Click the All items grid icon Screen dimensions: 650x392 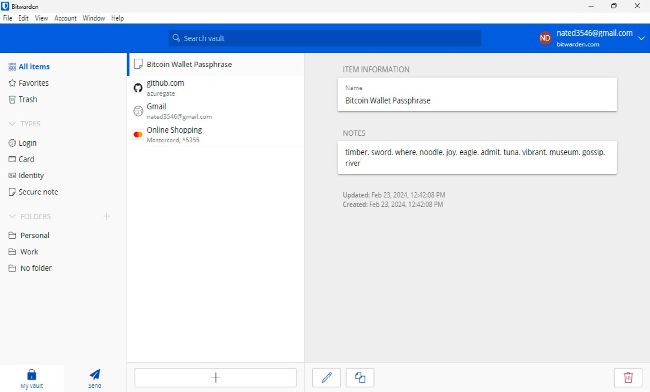[x=12, y=67]
